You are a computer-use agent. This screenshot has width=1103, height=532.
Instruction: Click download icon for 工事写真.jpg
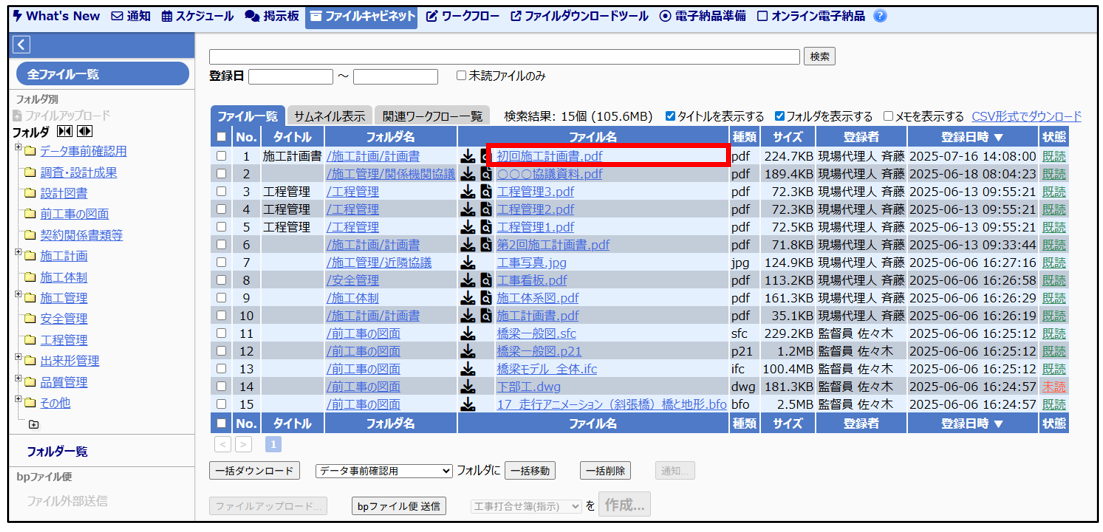pyautogui.click(x=467, y=262)
